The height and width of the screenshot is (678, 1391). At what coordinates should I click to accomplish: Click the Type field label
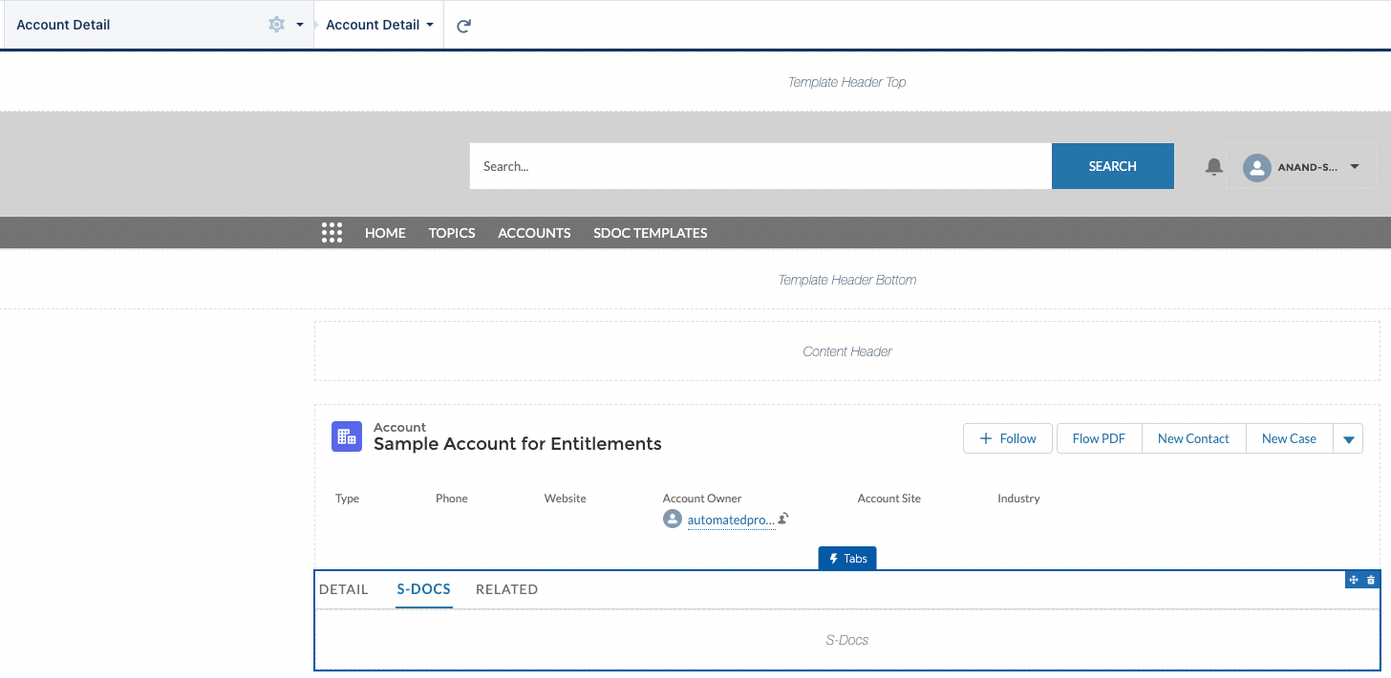[347, 498]
